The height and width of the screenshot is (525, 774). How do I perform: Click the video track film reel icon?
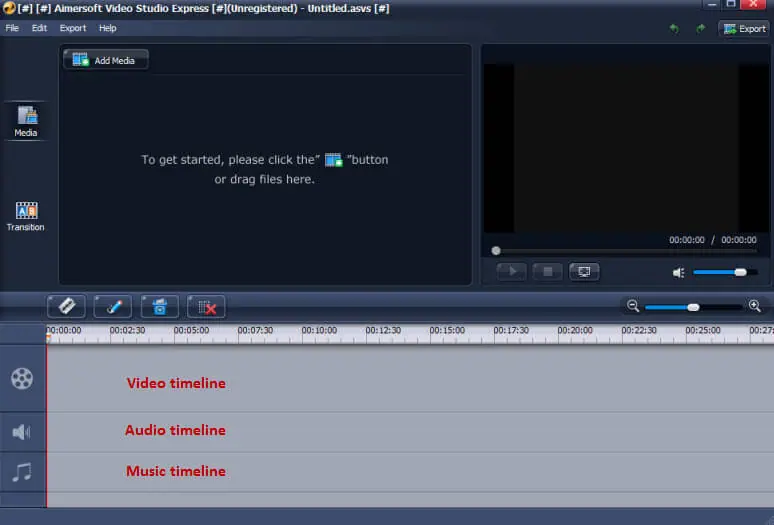[22, 378]
